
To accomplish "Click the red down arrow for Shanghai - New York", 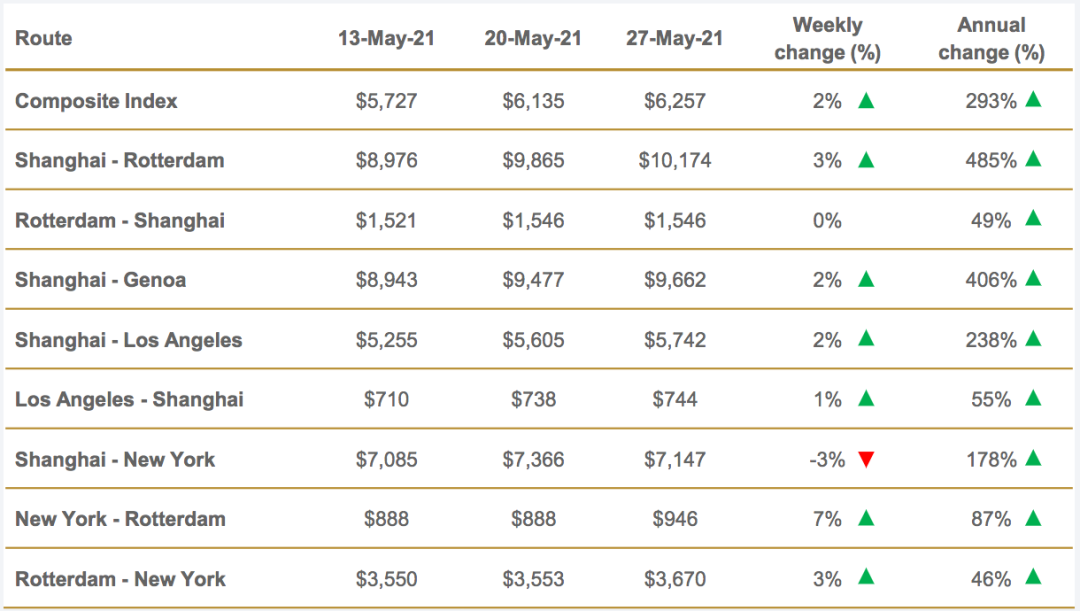I will point(866,460).
